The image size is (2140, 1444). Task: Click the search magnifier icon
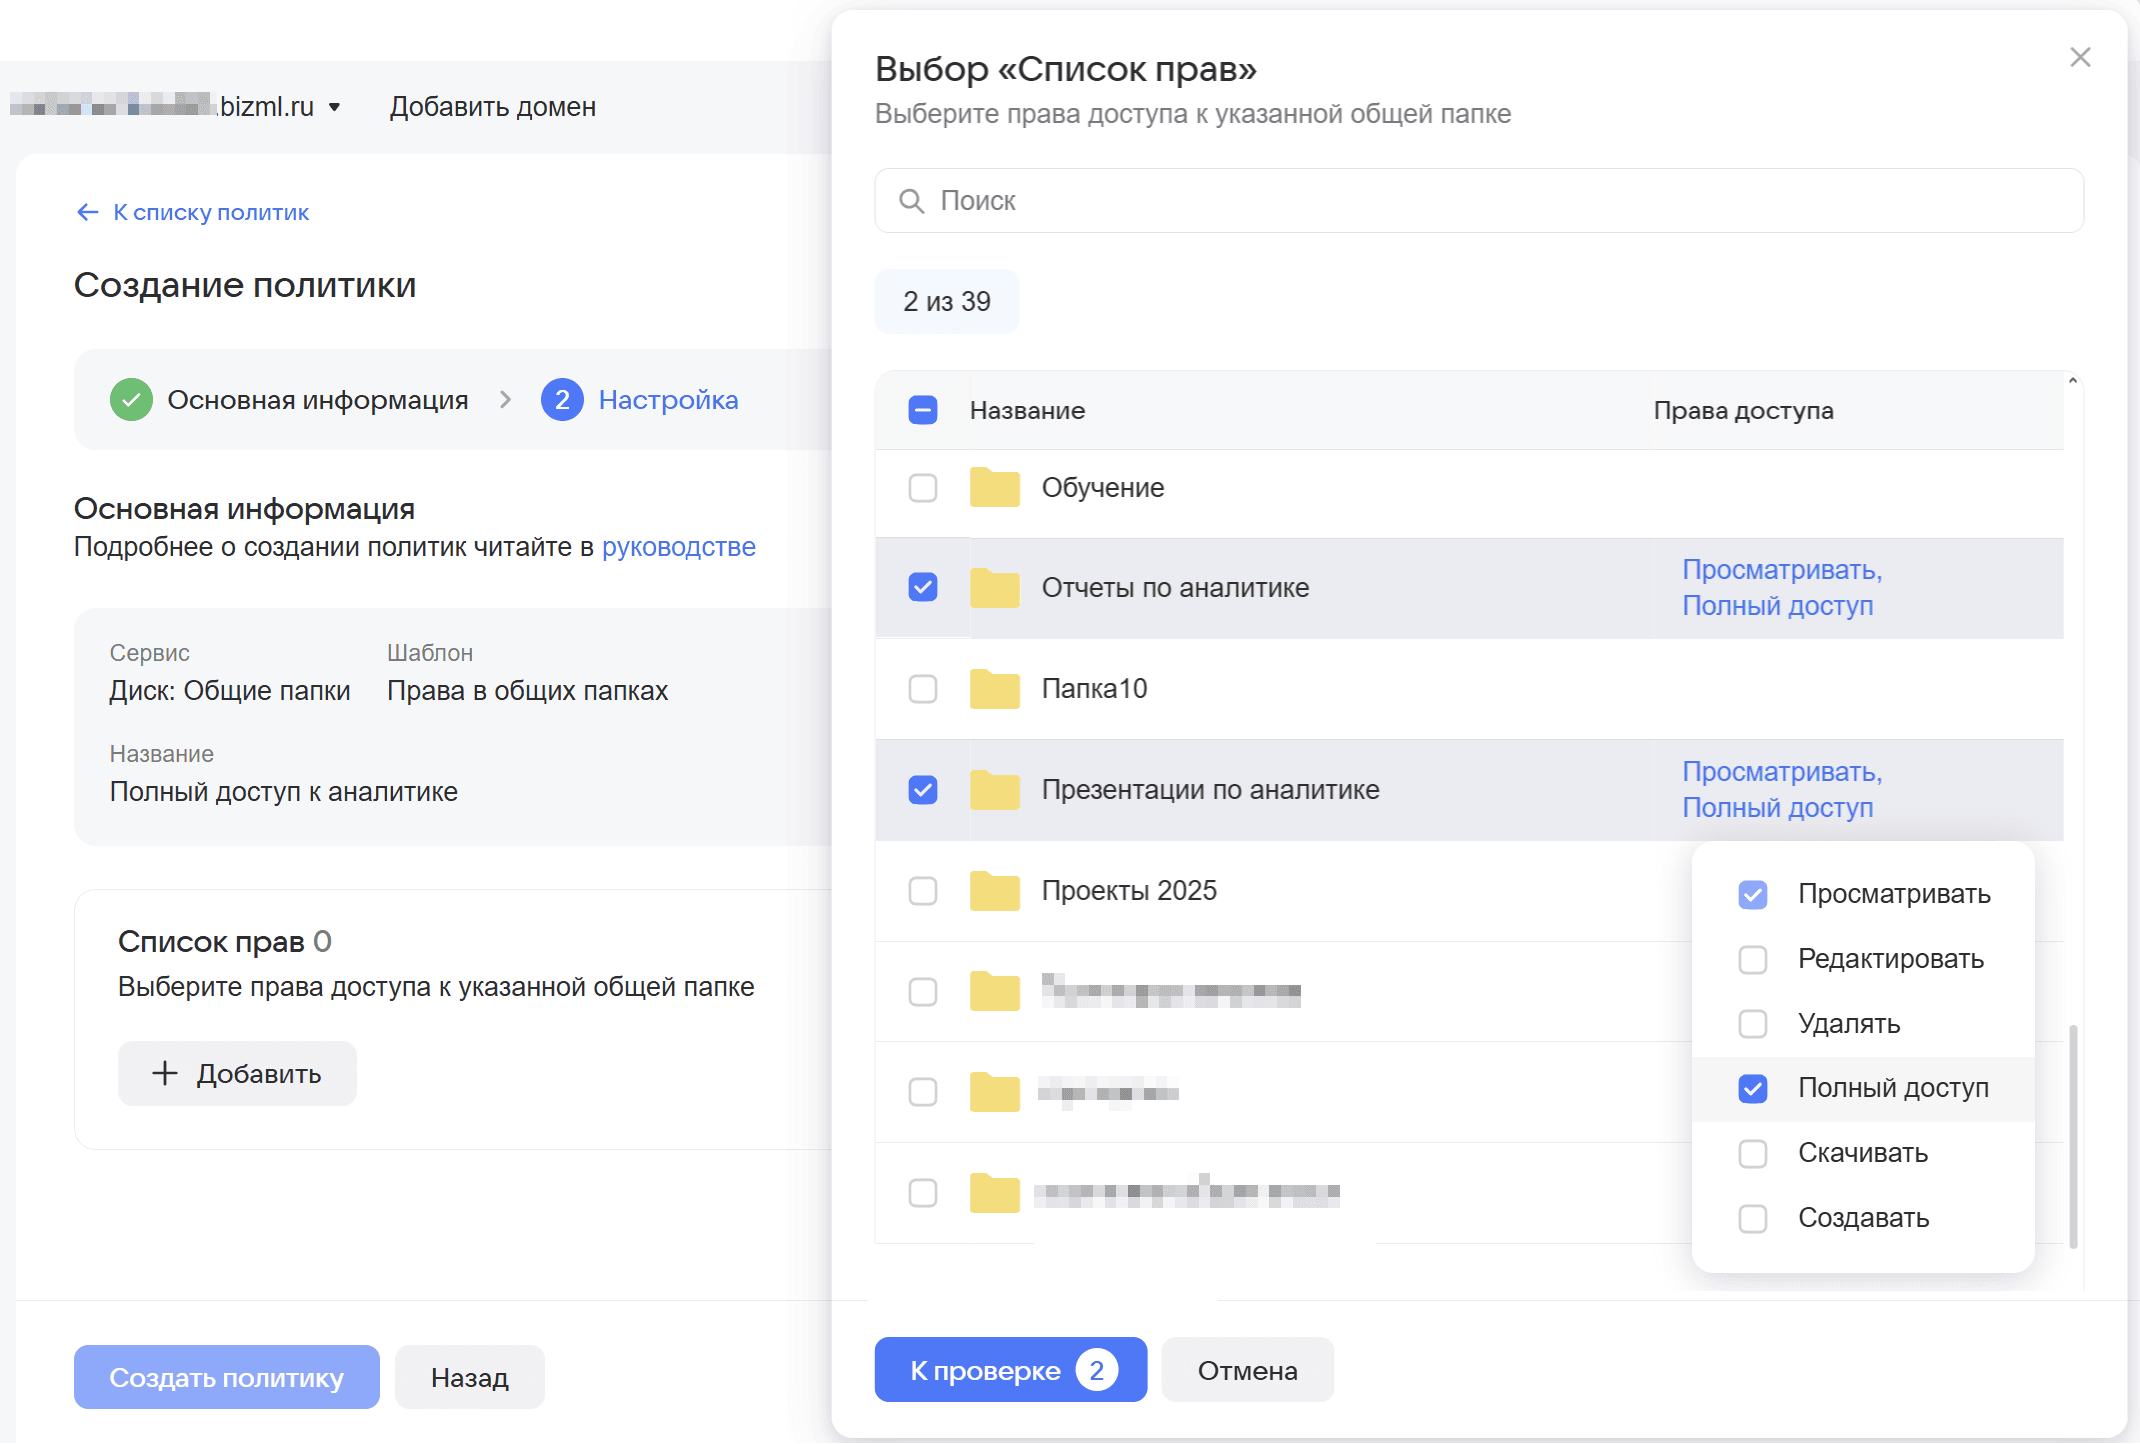(x=911, y=201)
